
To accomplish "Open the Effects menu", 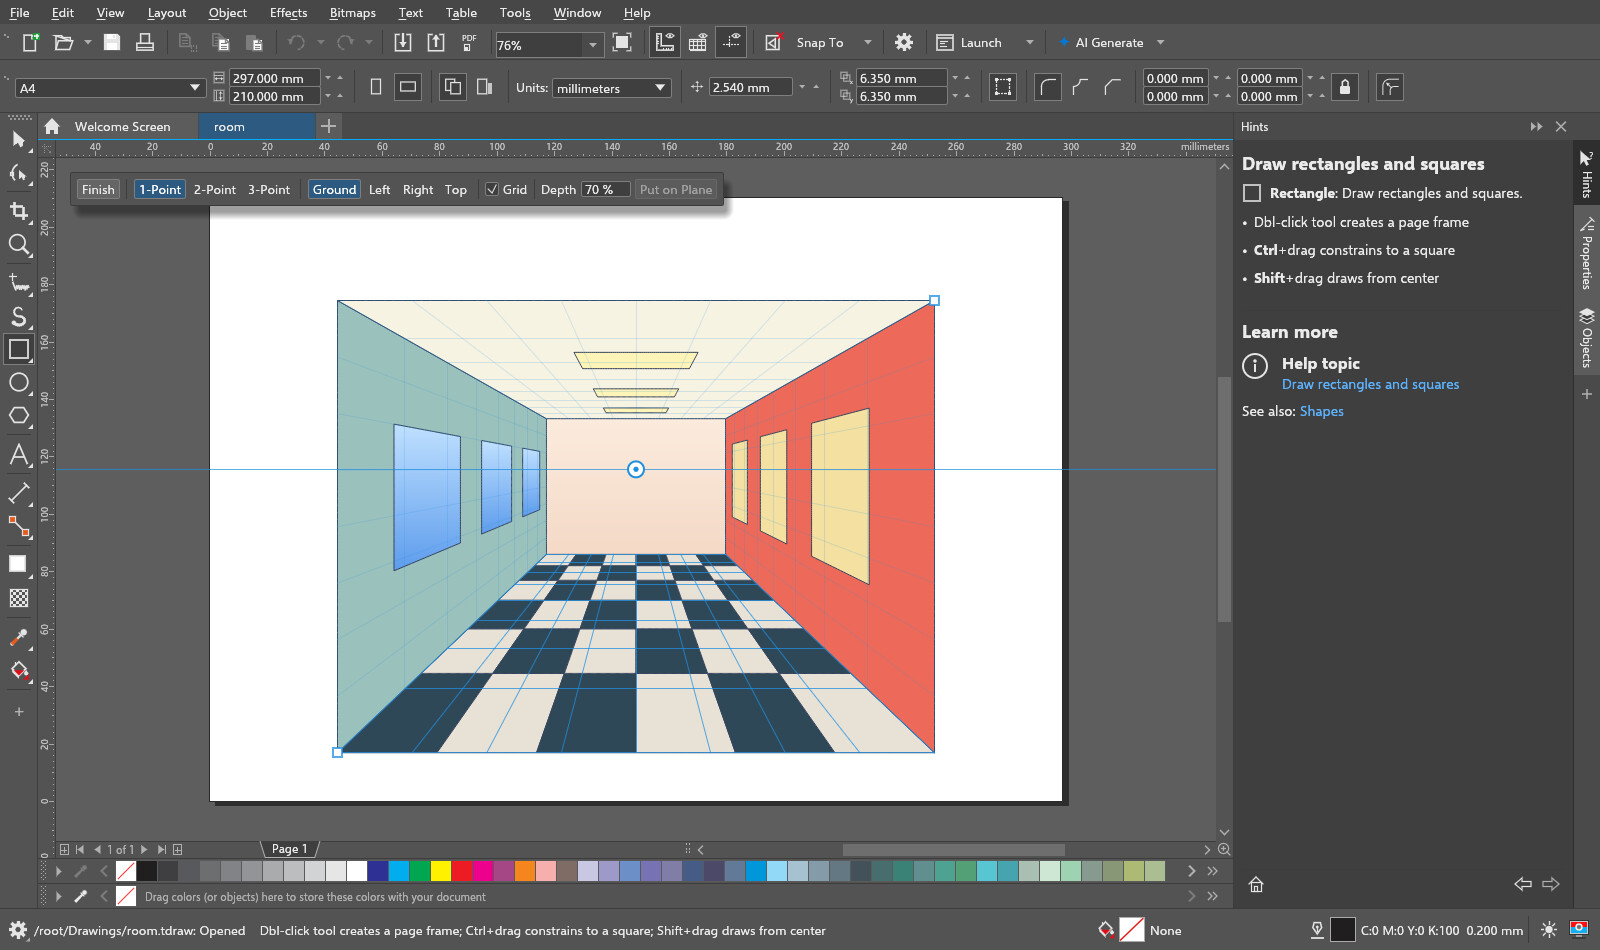I will tap(288, 13).
